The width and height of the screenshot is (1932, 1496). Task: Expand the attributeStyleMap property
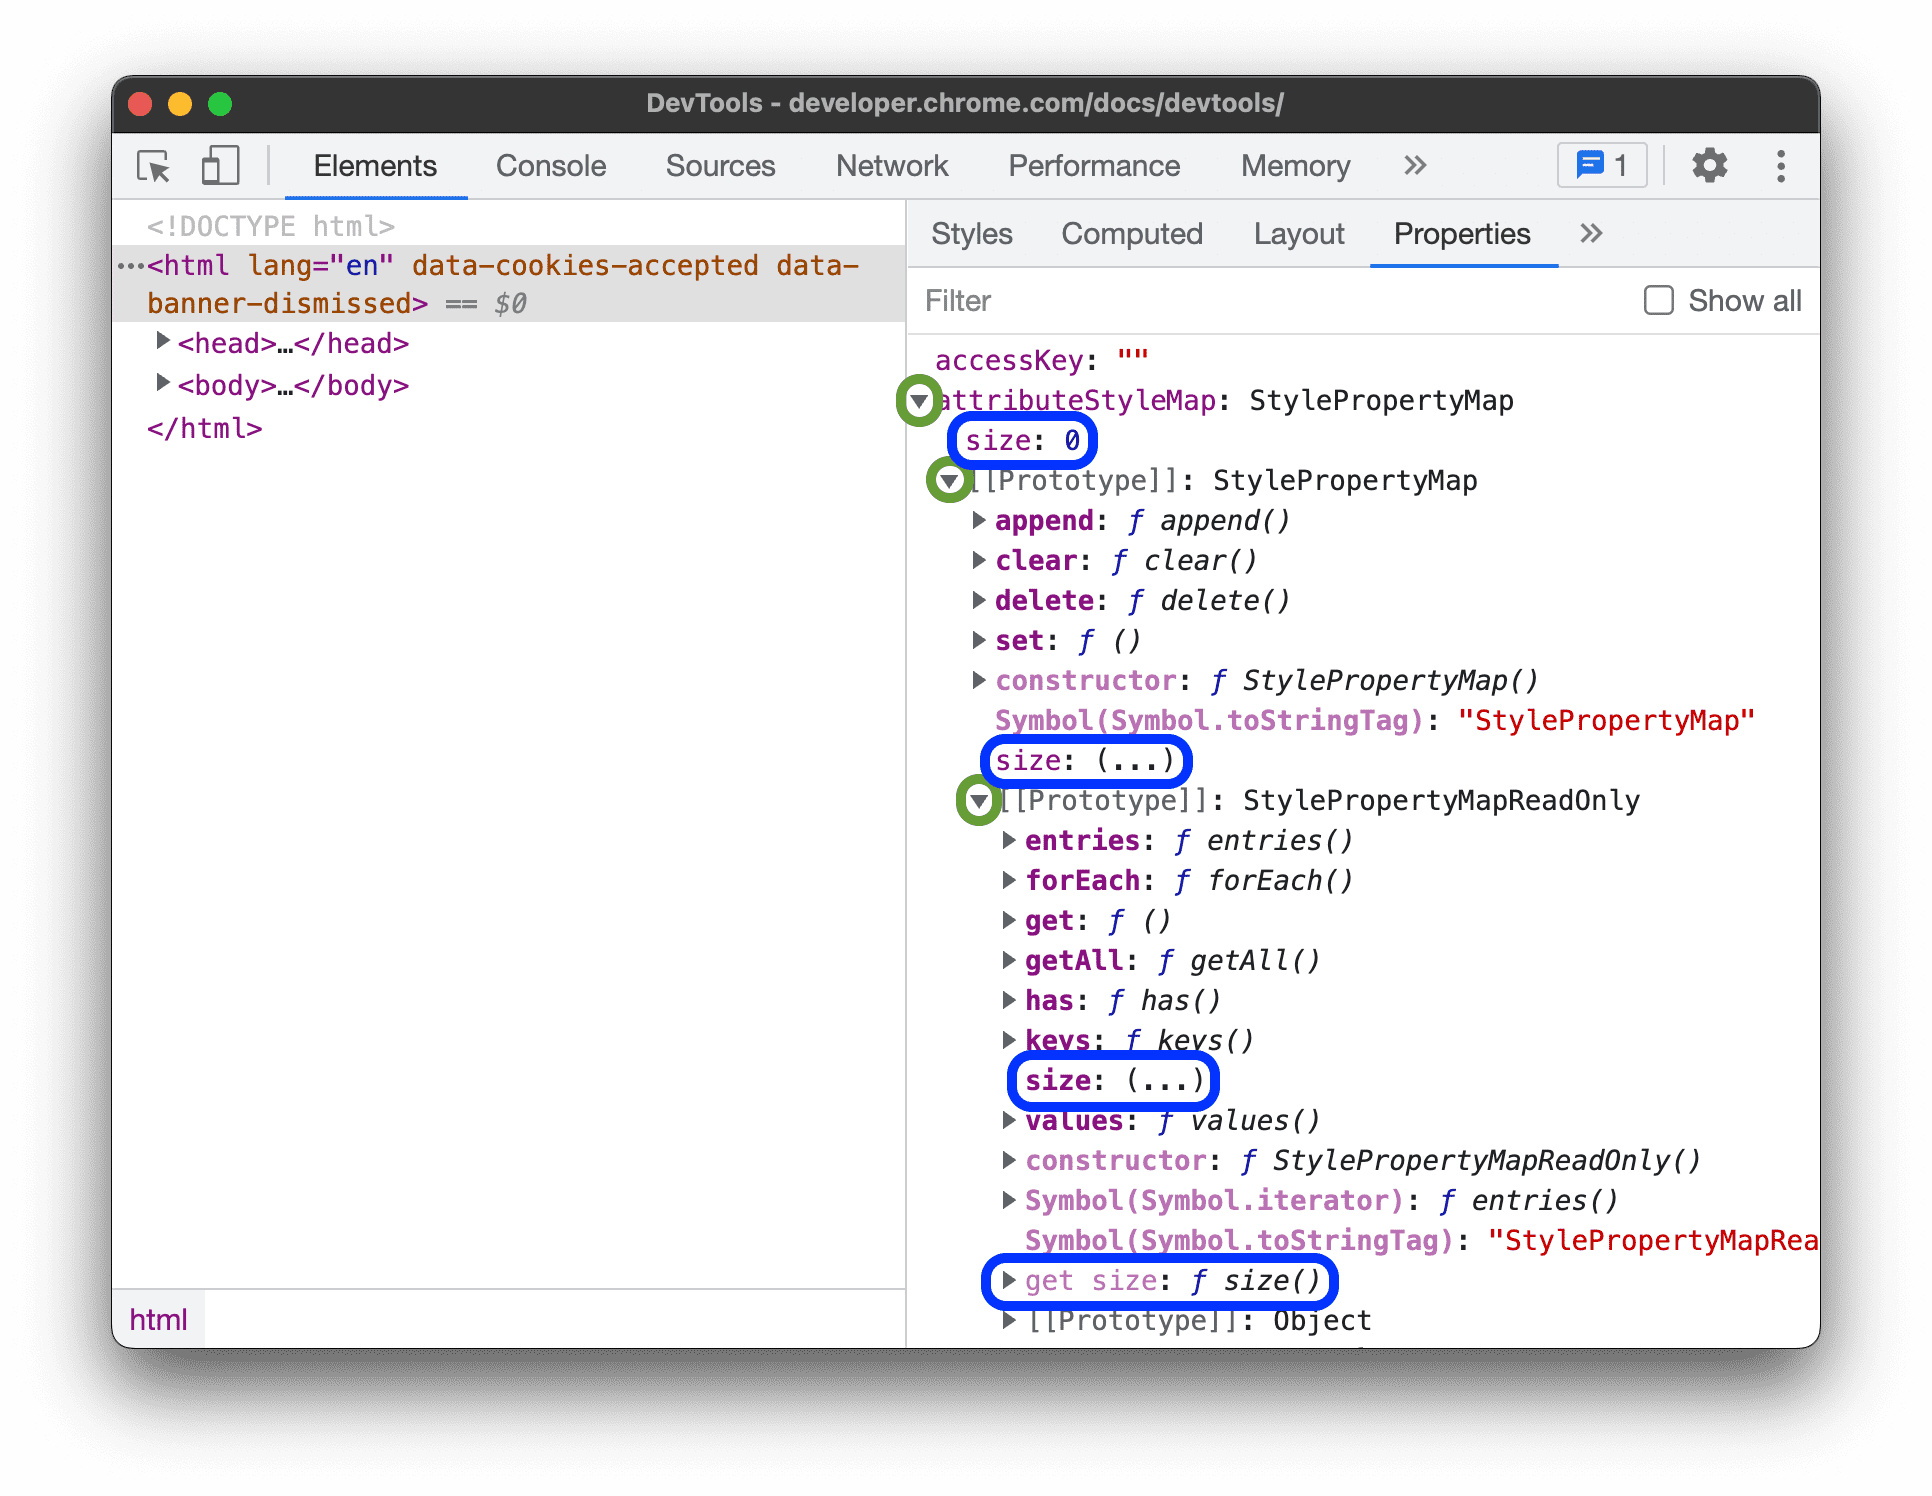[928, 398]
